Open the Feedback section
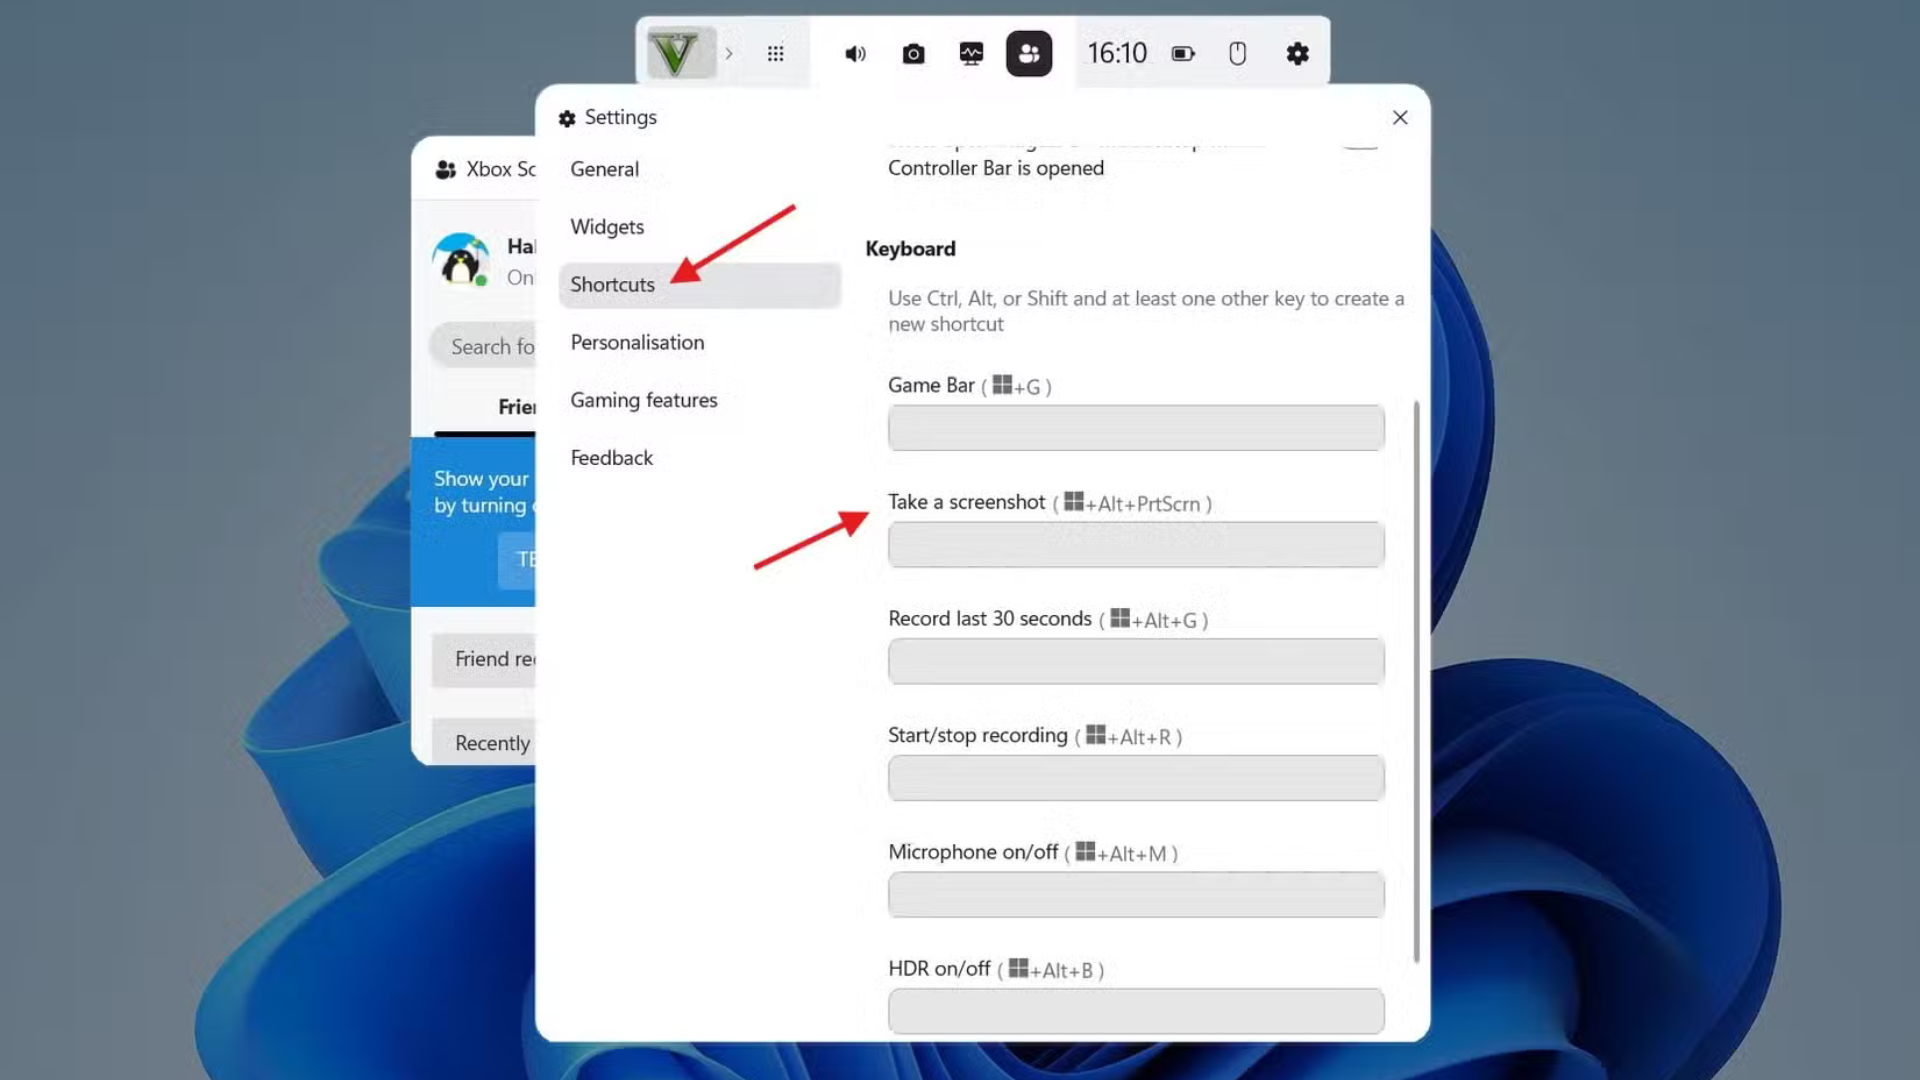The width and height of the screenshot is (1920, 1080). point(611,458)
